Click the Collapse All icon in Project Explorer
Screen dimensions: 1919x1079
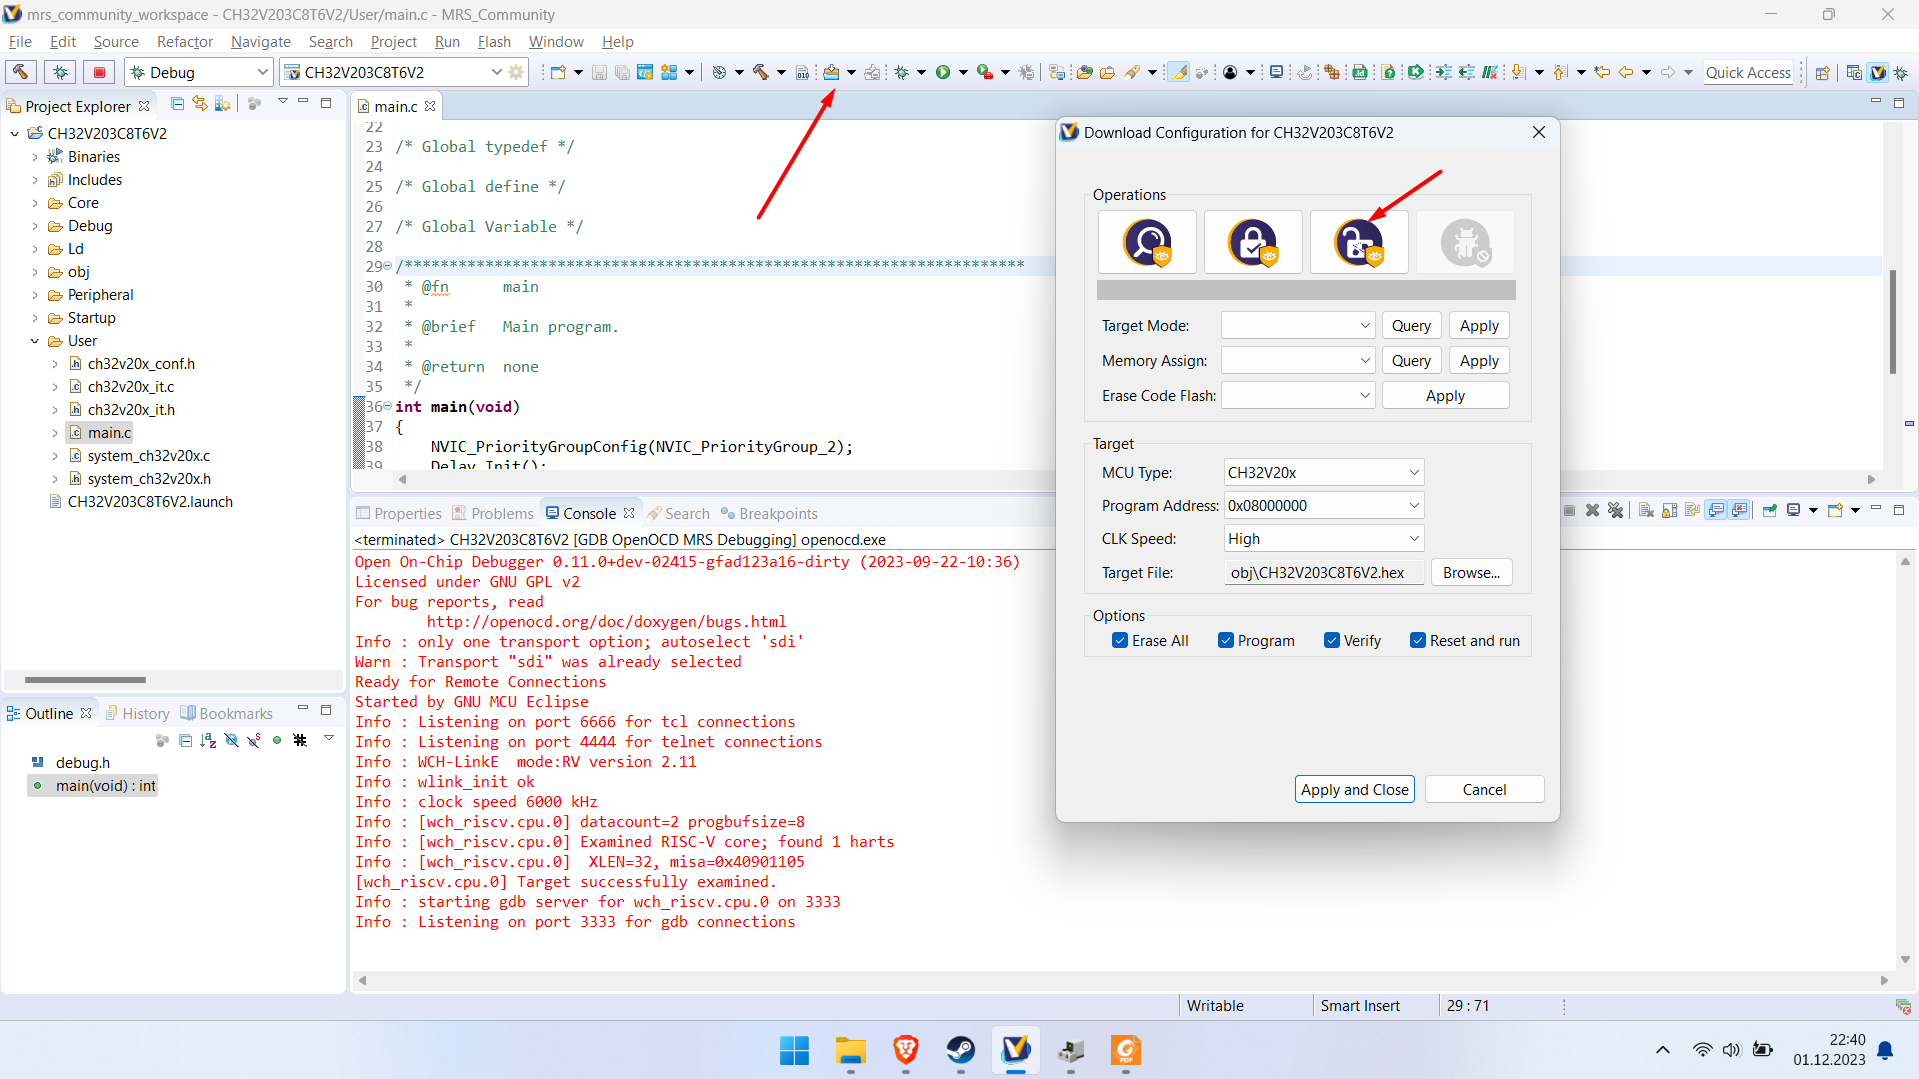(177, 104)
